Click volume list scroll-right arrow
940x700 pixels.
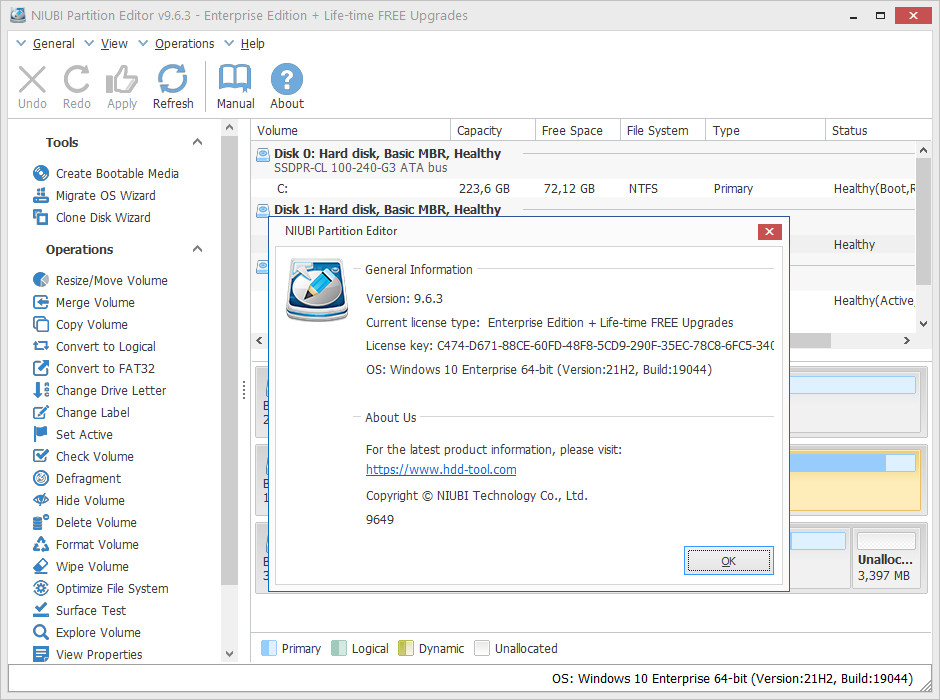906,340
